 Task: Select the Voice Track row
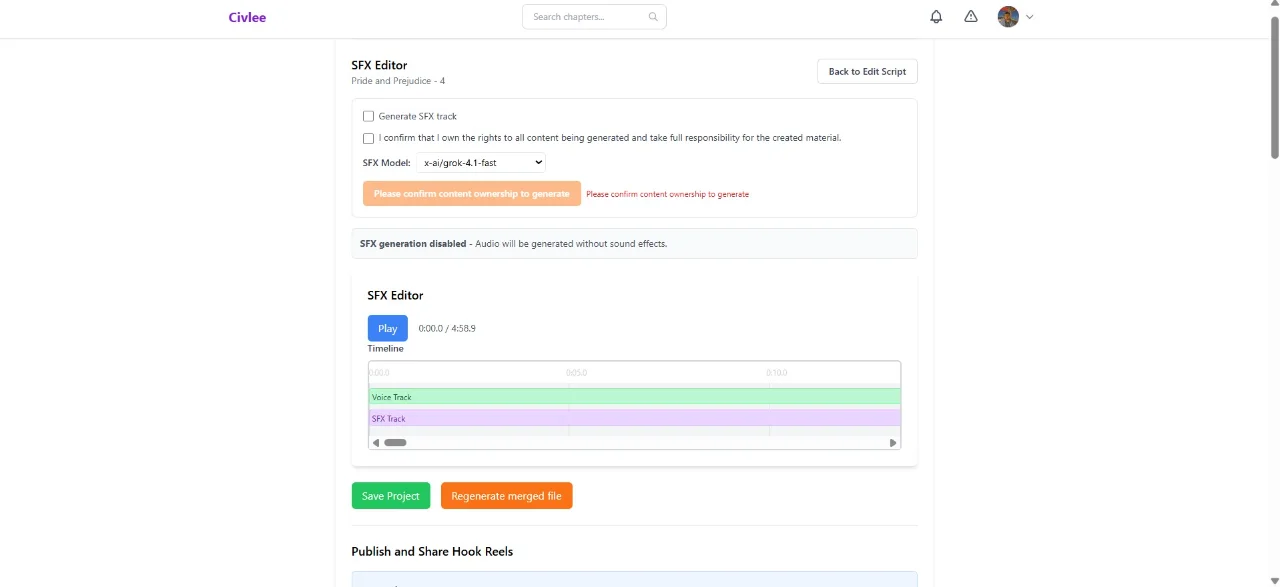[x=634, y=397]
